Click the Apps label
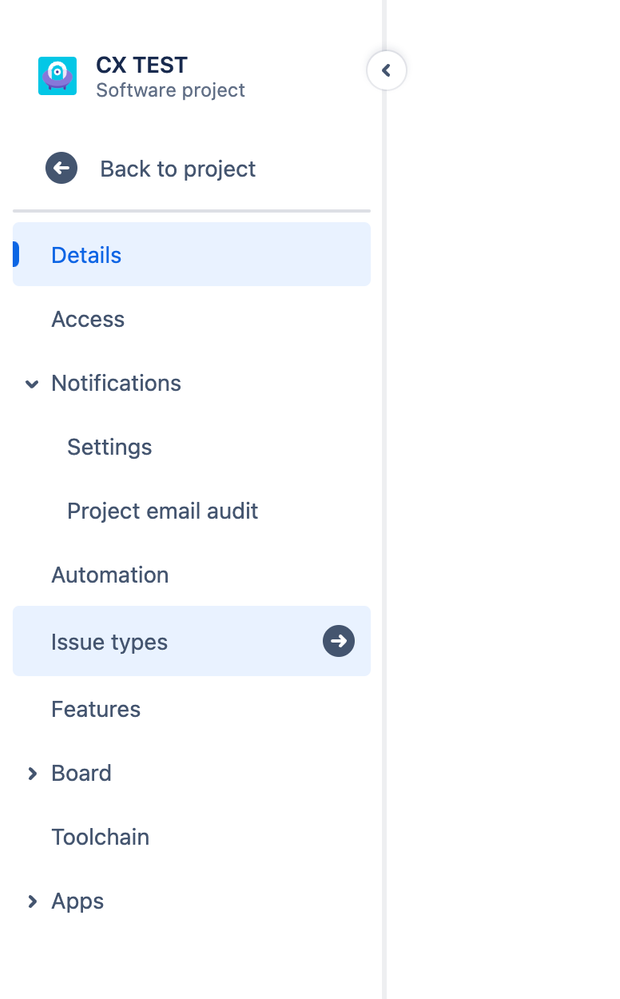Image resolution: width=620 pixels, height=999 pixels. click(77, 901)
